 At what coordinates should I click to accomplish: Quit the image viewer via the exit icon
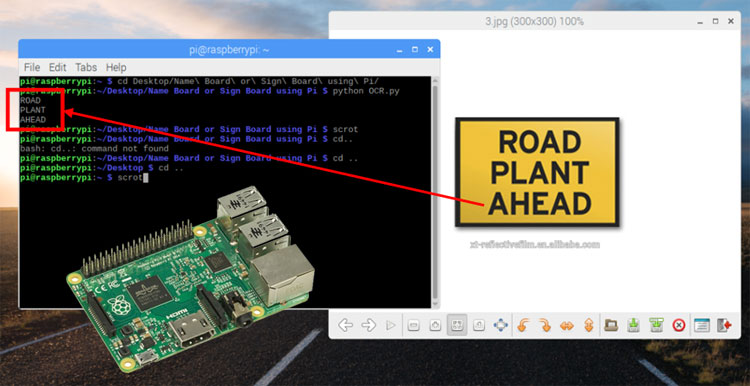[x=724, y=326]
